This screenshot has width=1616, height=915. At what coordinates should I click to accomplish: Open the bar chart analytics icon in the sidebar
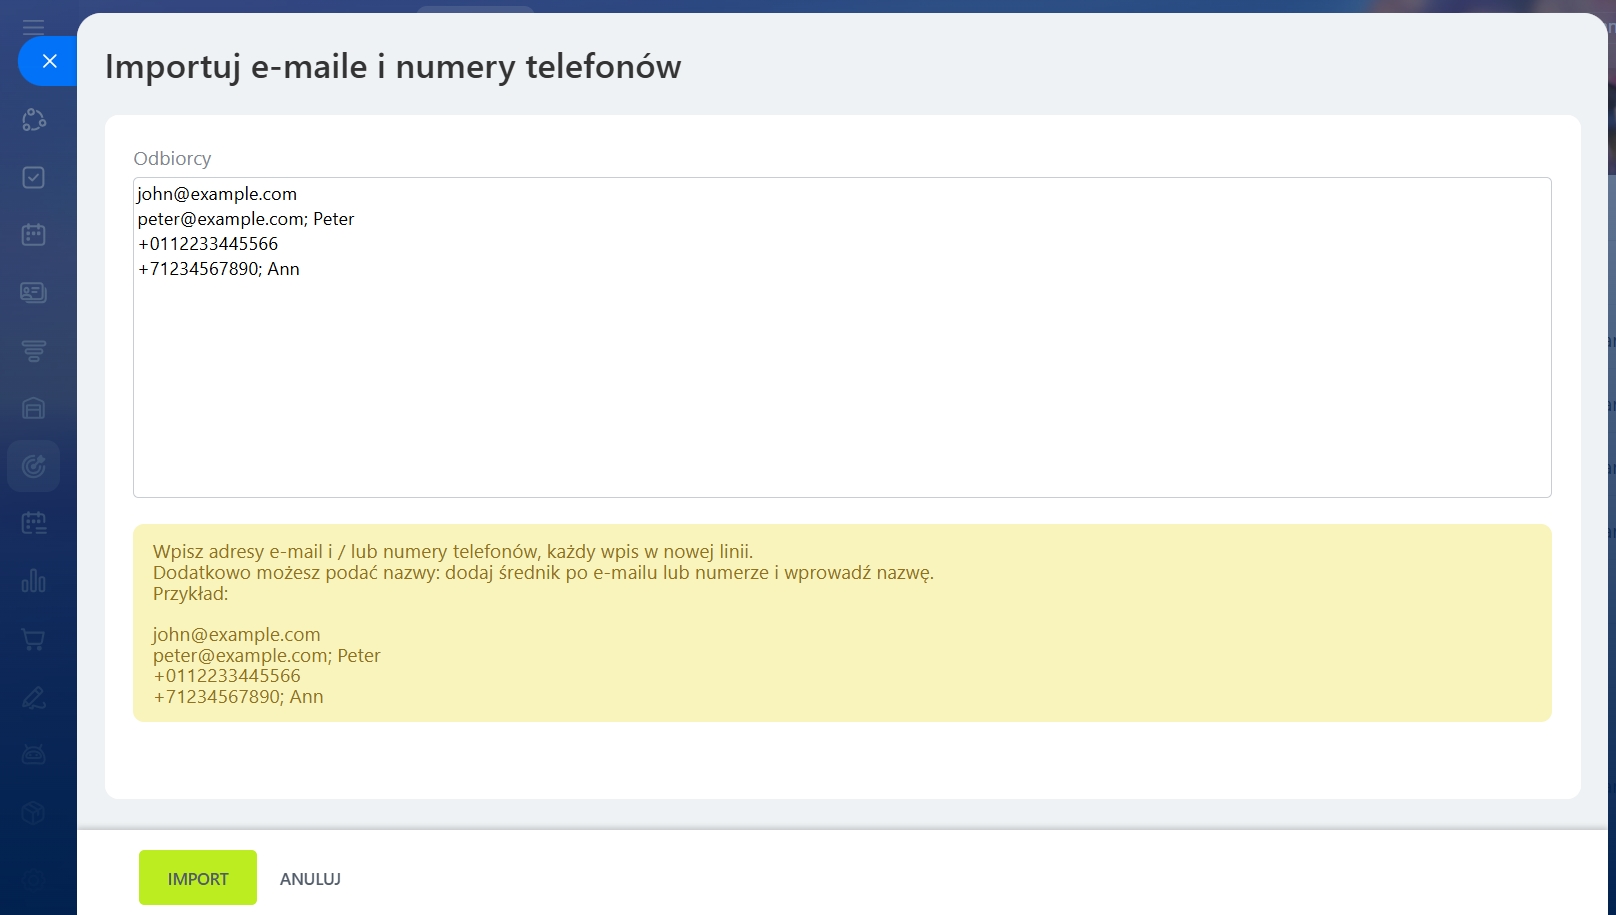point(33,581)
